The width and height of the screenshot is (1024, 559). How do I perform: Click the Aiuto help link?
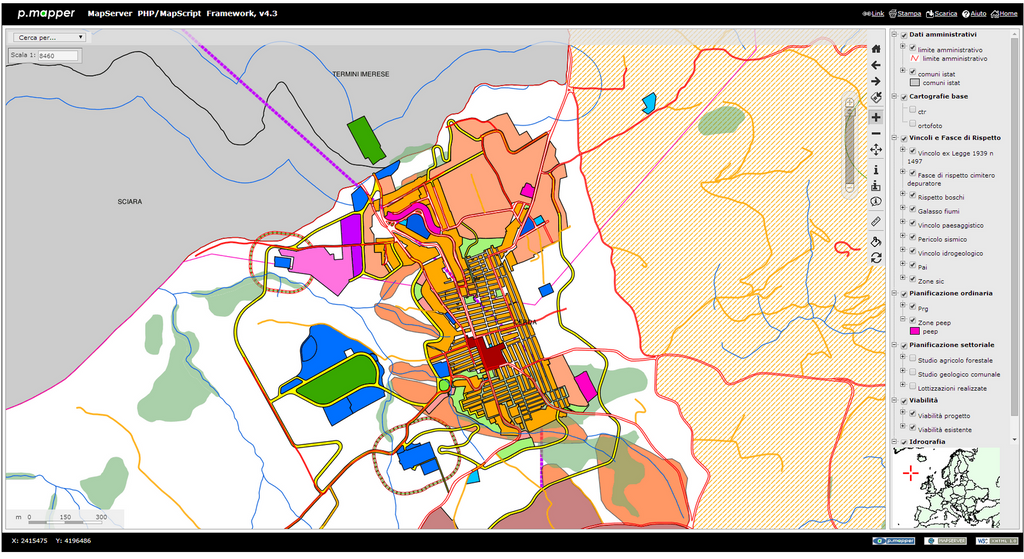tap(977, 14)
